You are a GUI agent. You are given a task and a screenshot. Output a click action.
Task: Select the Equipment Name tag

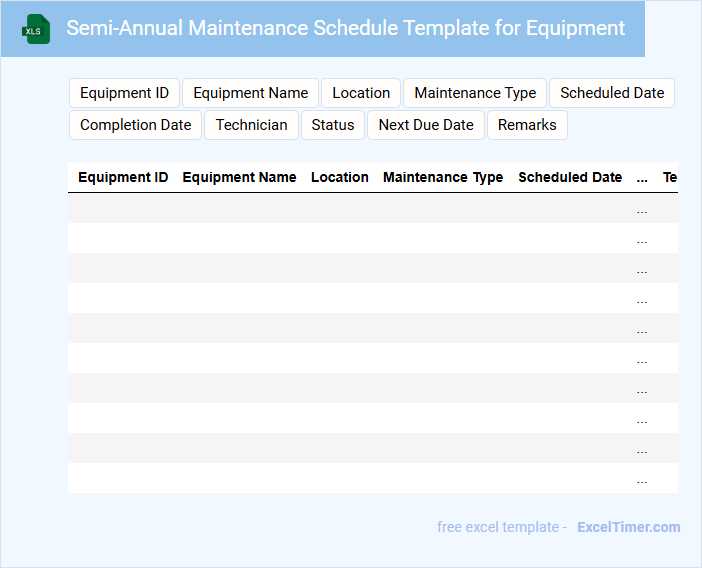(x=250, y=93)
